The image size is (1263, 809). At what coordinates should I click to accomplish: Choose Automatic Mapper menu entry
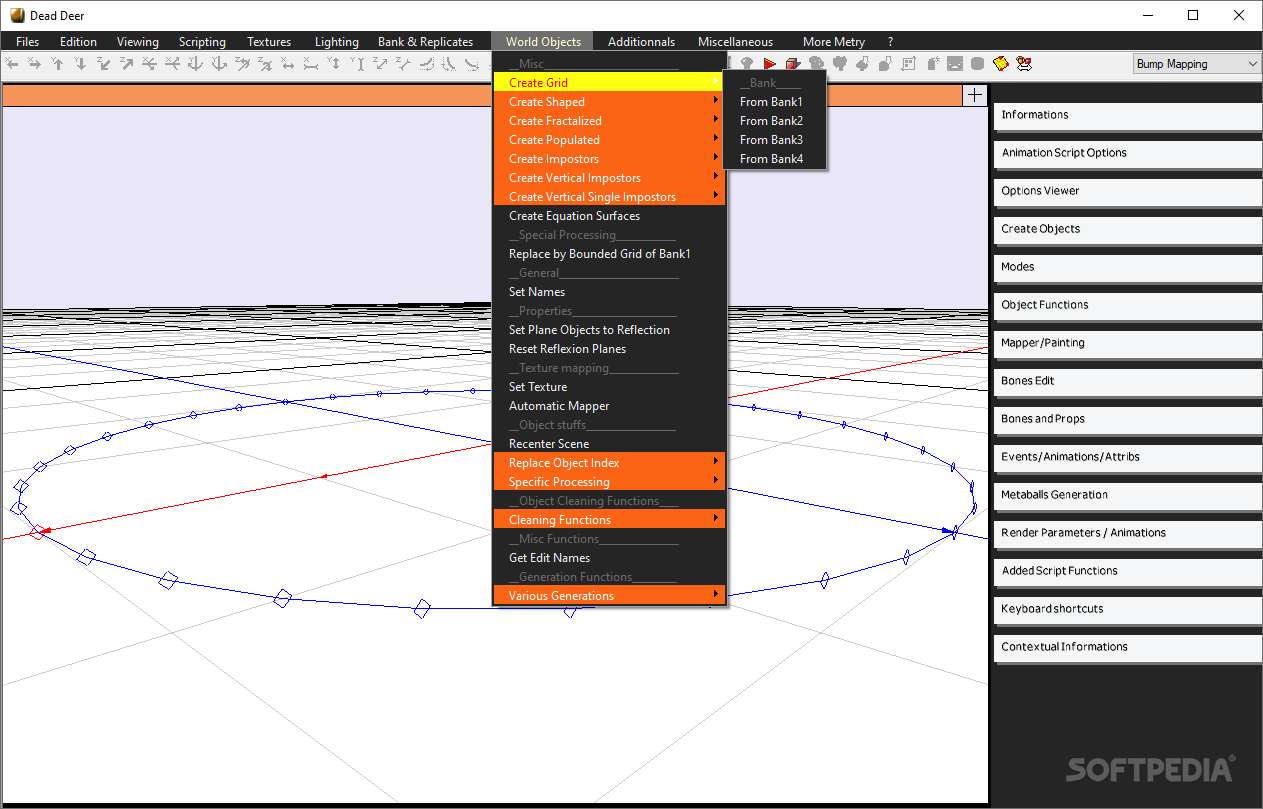pyautogui.click(x=610, y=406)
